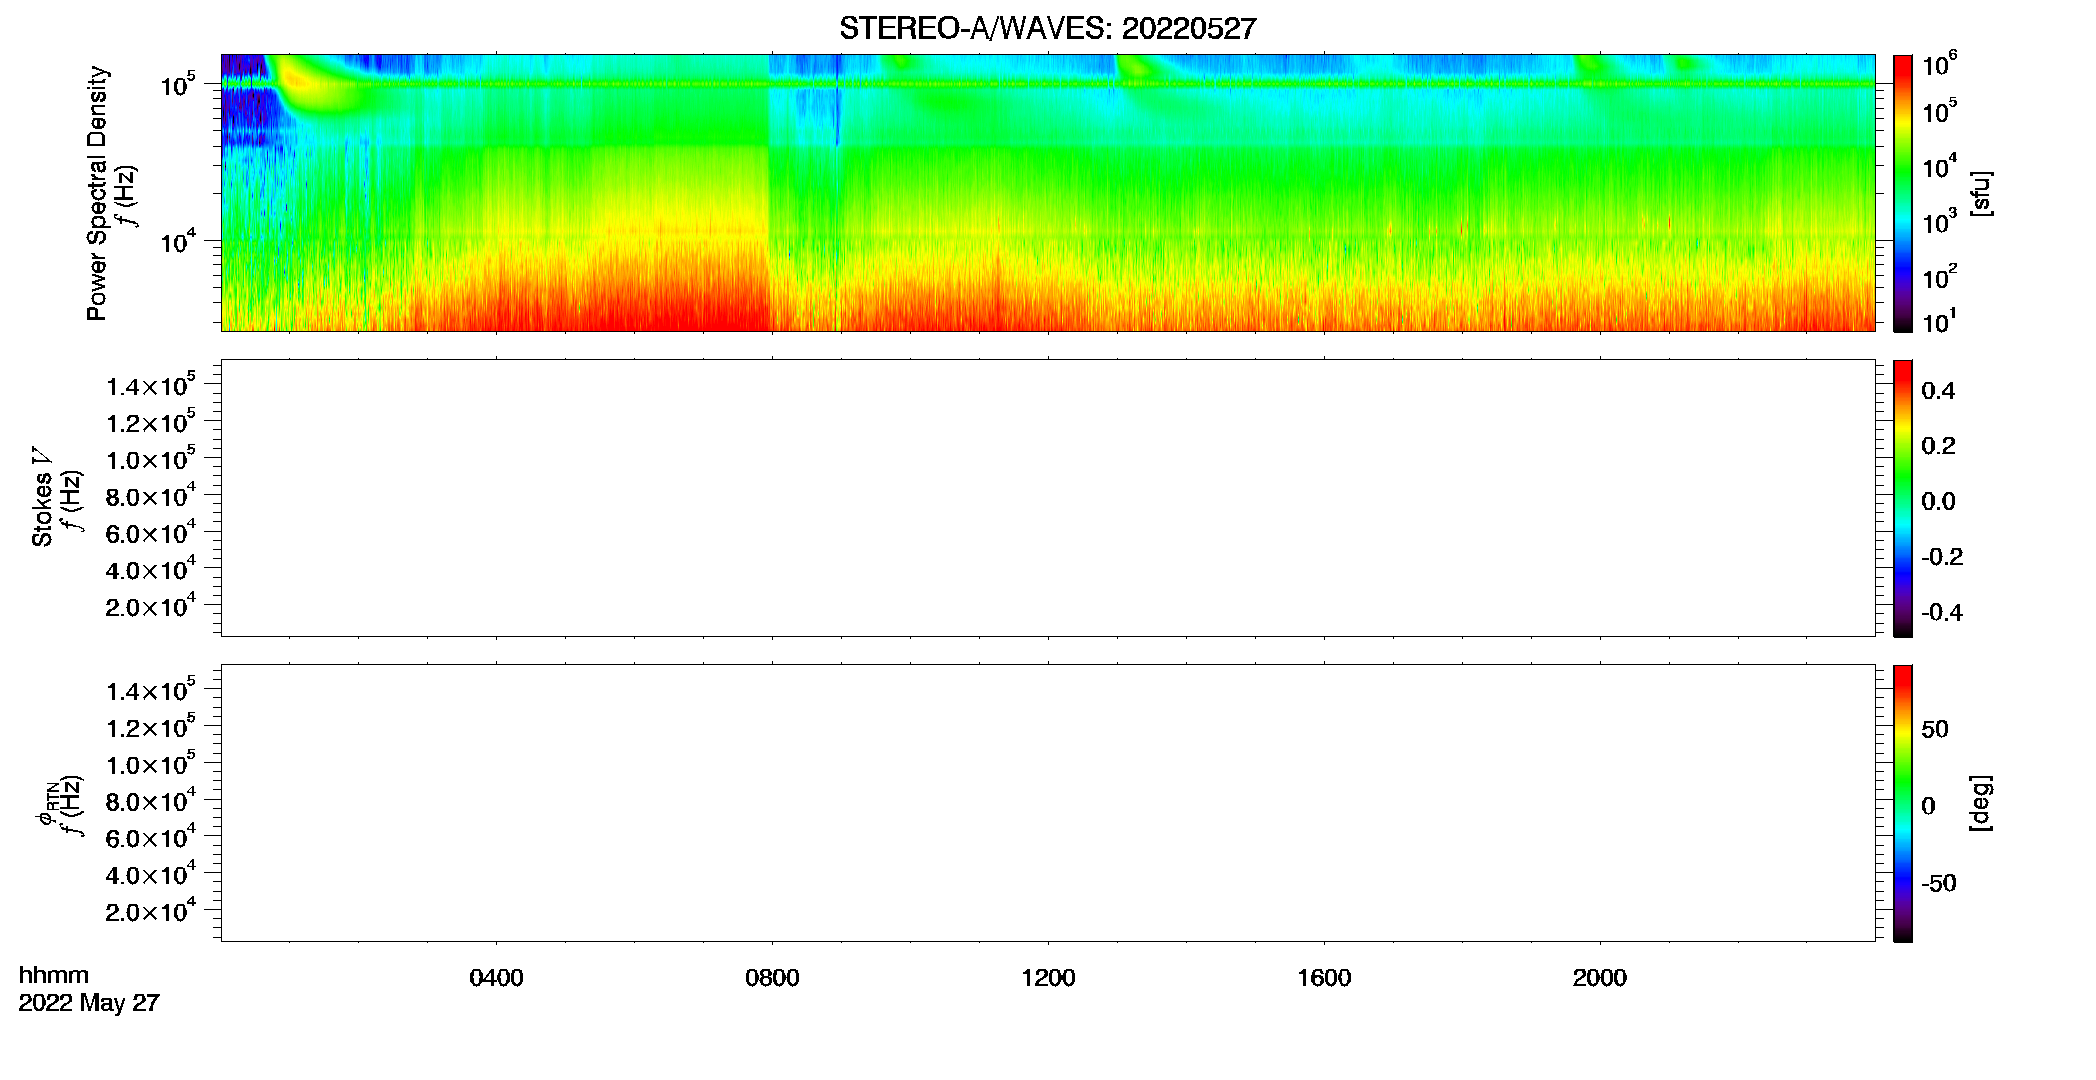Click the [deg] units label
The image size is (2096, 1080).
click(x=1981, y=803)
